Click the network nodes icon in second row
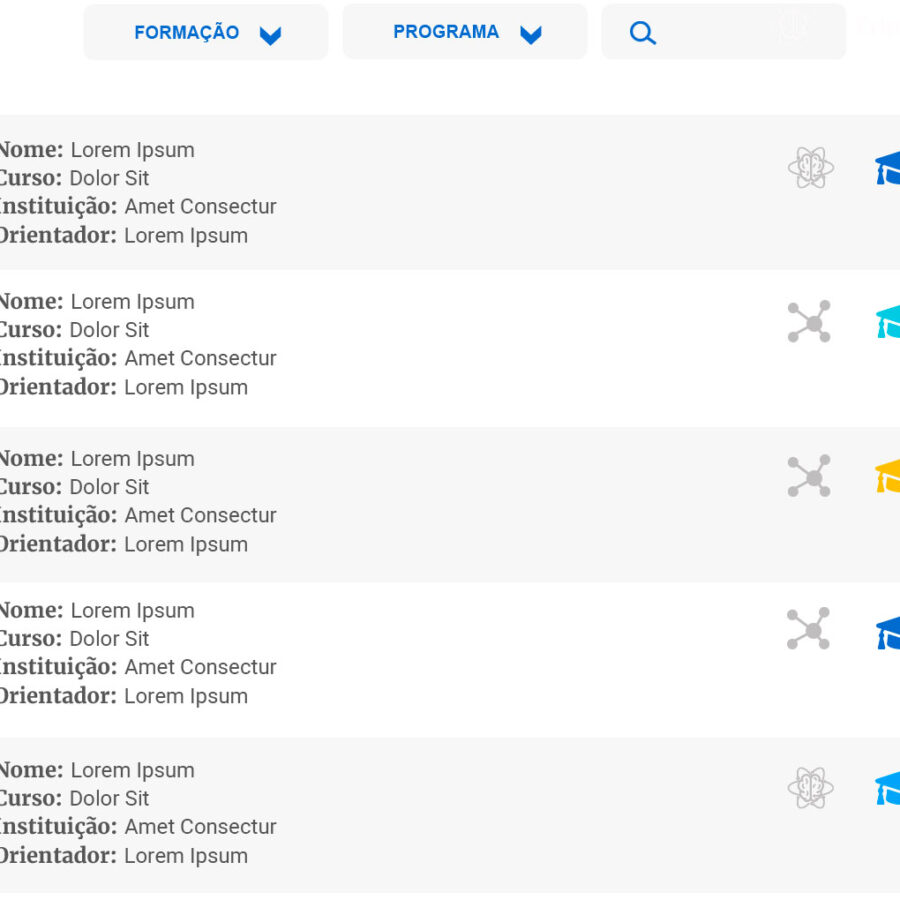Screen dimensions: 900x900 click(809, 321)
